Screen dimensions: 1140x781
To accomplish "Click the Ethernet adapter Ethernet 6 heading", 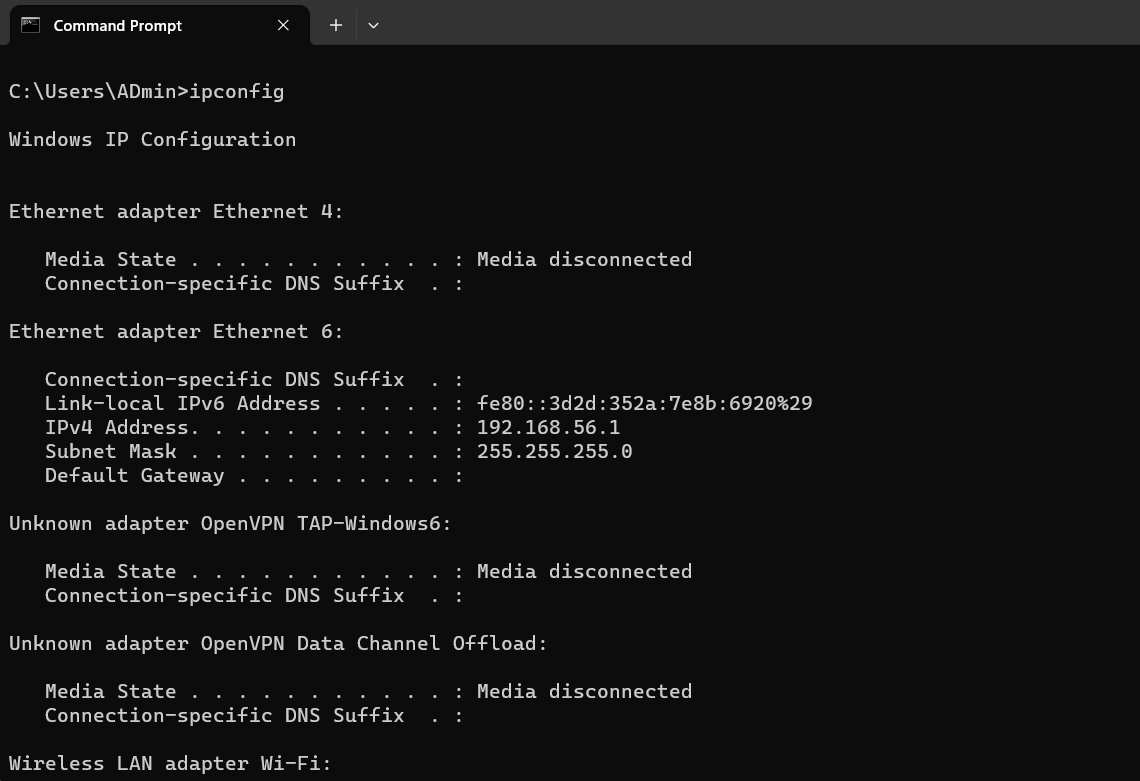I will 176,331.
